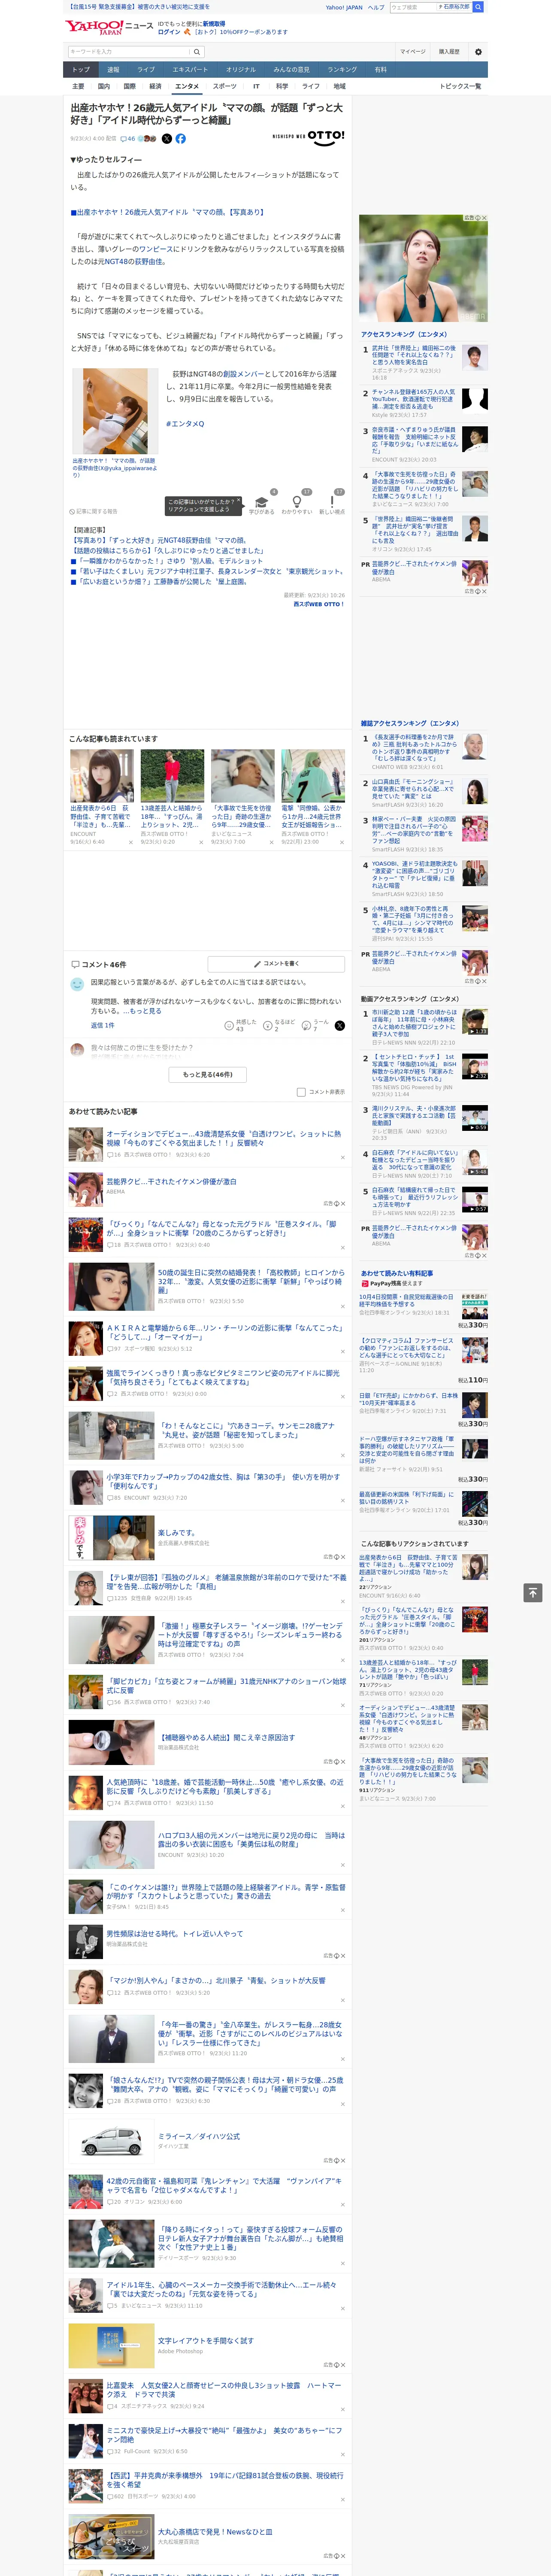Click the わかりやすい lightbulb reaction icon
This screenshot has width=551, height=2576.
pos(297,502)
